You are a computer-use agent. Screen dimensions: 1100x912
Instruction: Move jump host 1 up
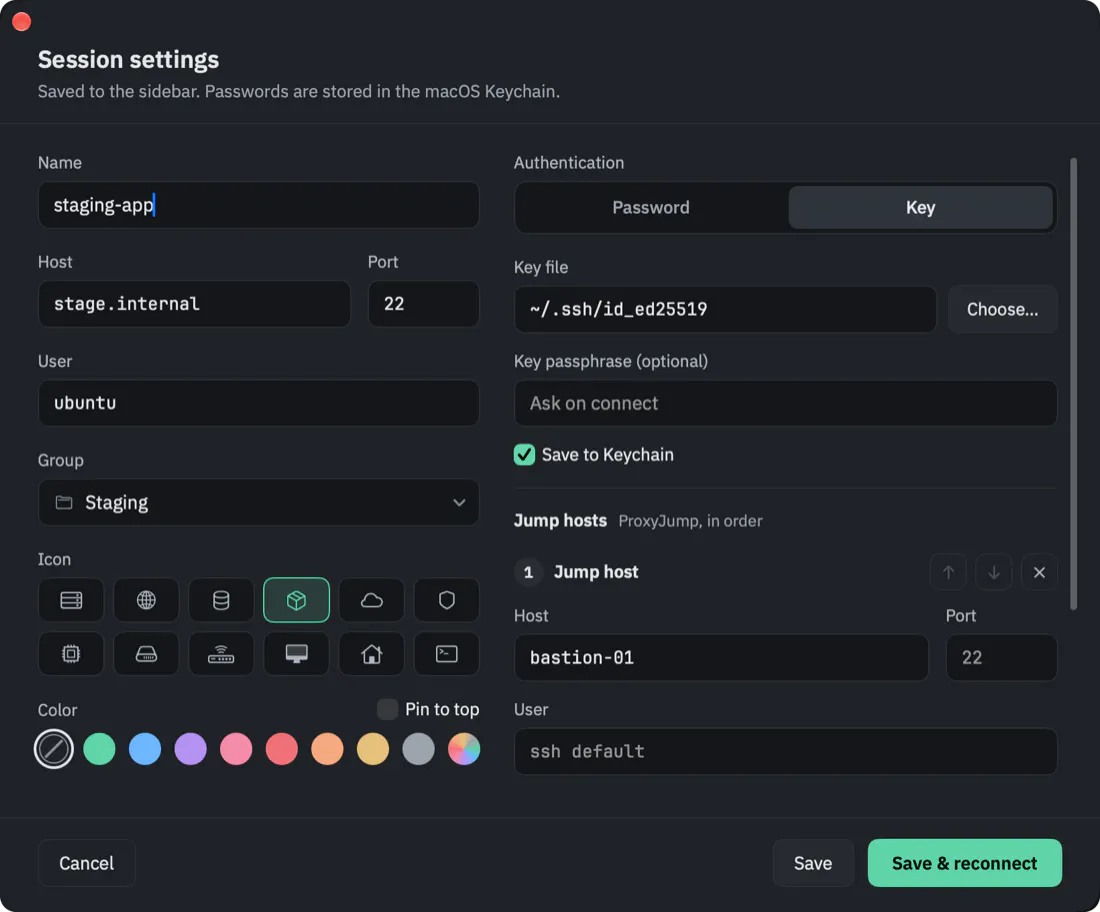pyautogui.click(x=948, y=572)
